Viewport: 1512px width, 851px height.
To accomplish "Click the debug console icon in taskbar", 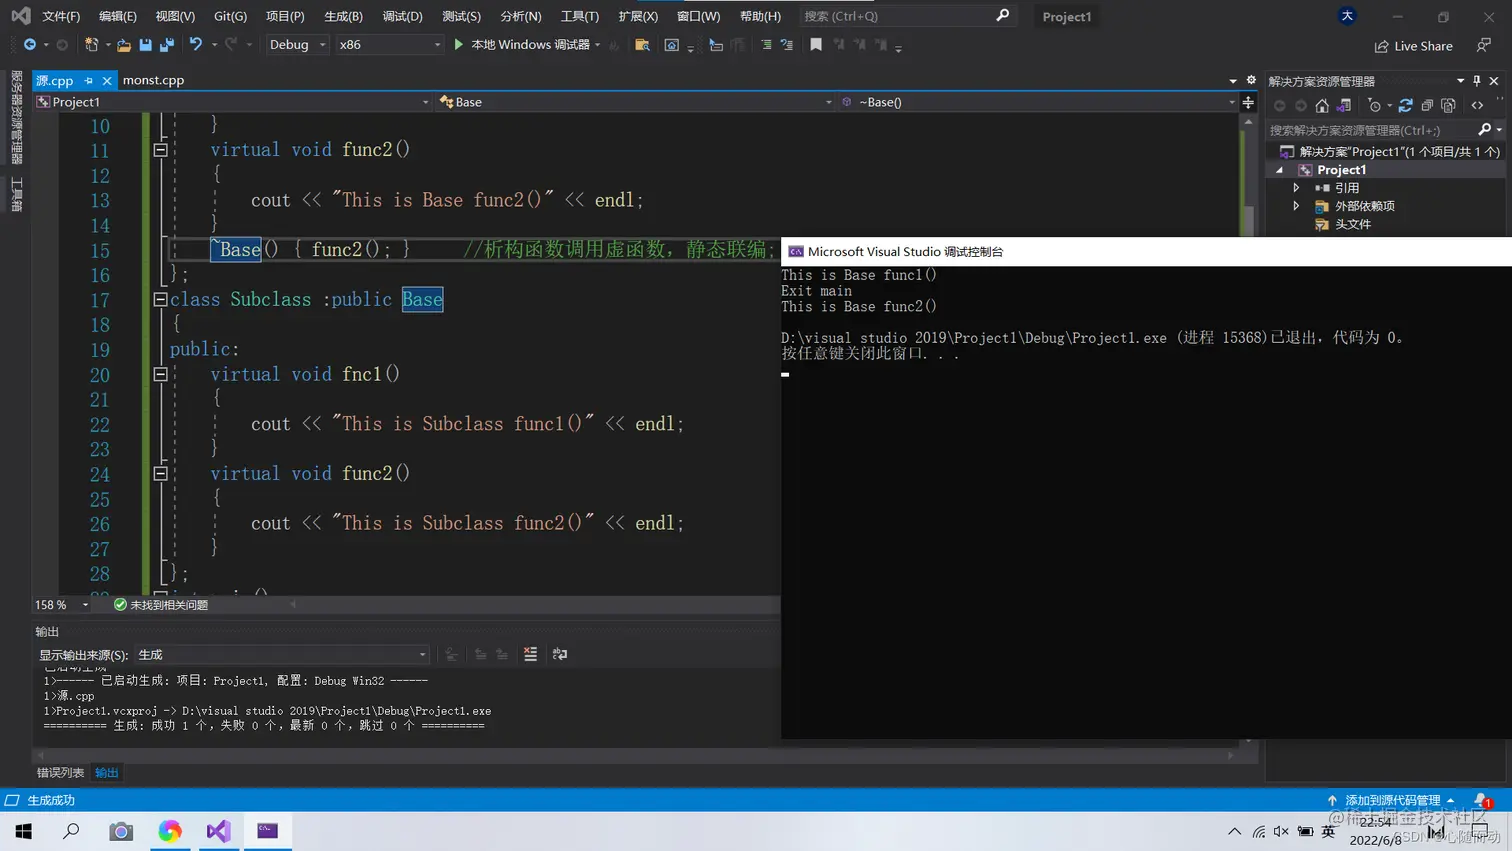I will [267, 831].
